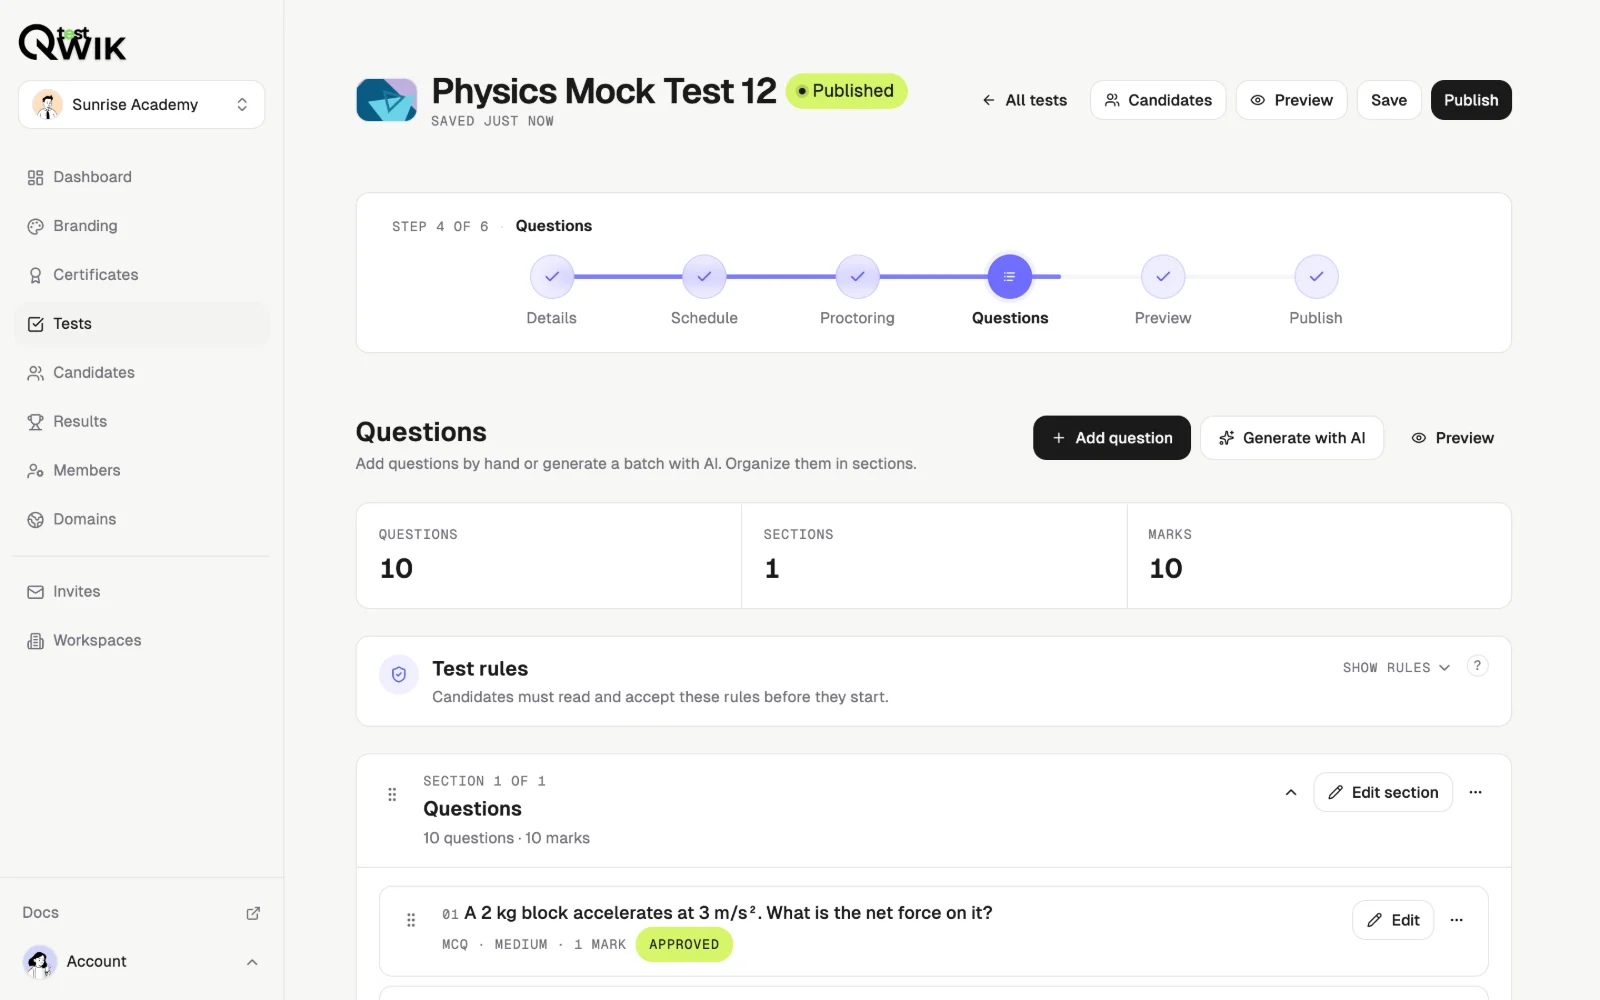Click the active Questions step circle

[1010, 277]
